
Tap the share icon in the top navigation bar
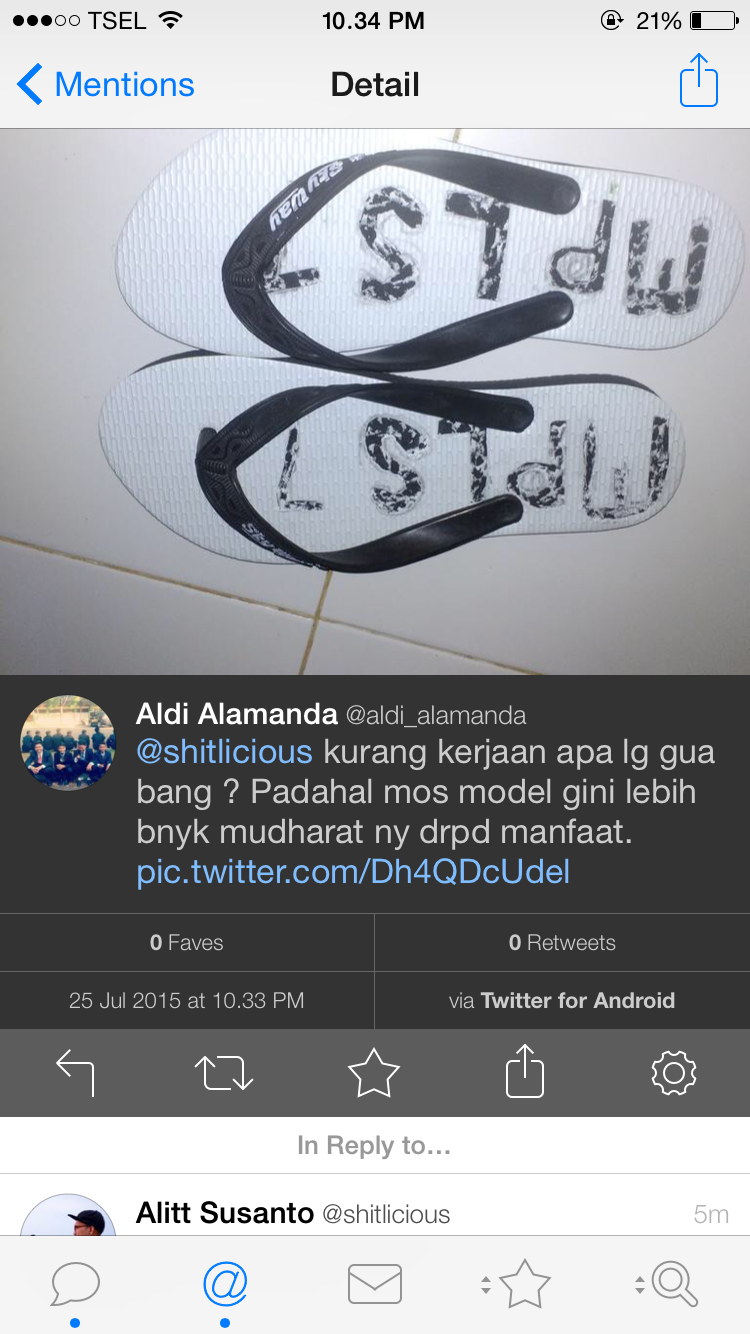point(699,80)
